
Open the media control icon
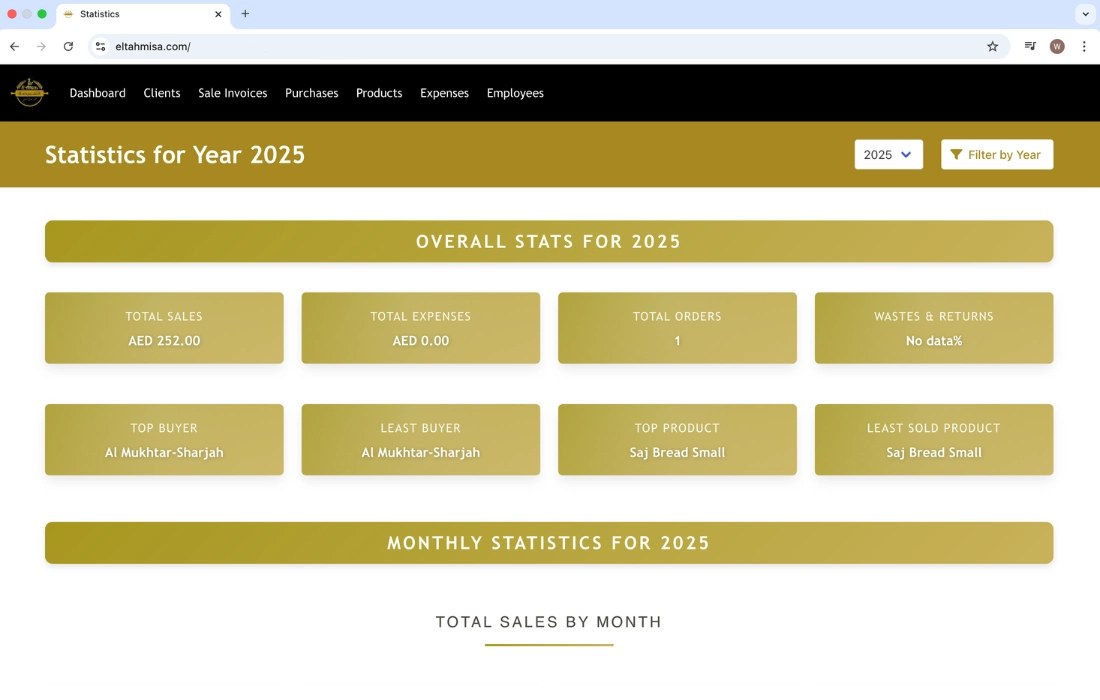[1030, 46]
